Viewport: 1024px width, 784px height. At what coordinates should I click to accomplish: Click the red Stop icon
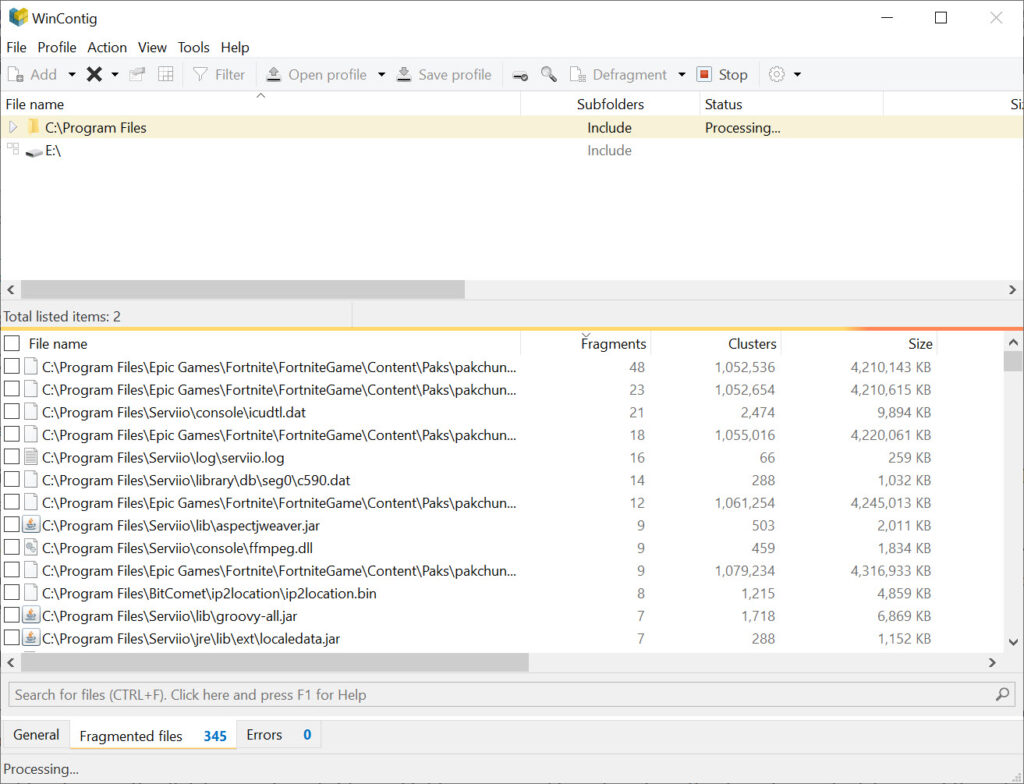(x=704, y=74)
